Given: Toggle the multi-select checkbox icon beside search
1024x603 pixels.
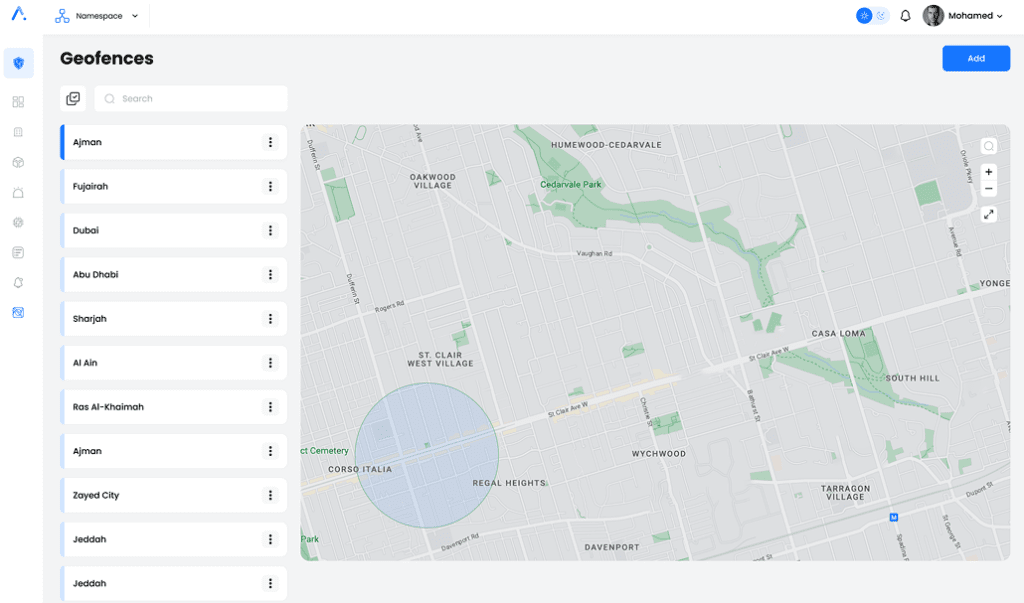Looking at the screenshot, I should coord(73,98).
